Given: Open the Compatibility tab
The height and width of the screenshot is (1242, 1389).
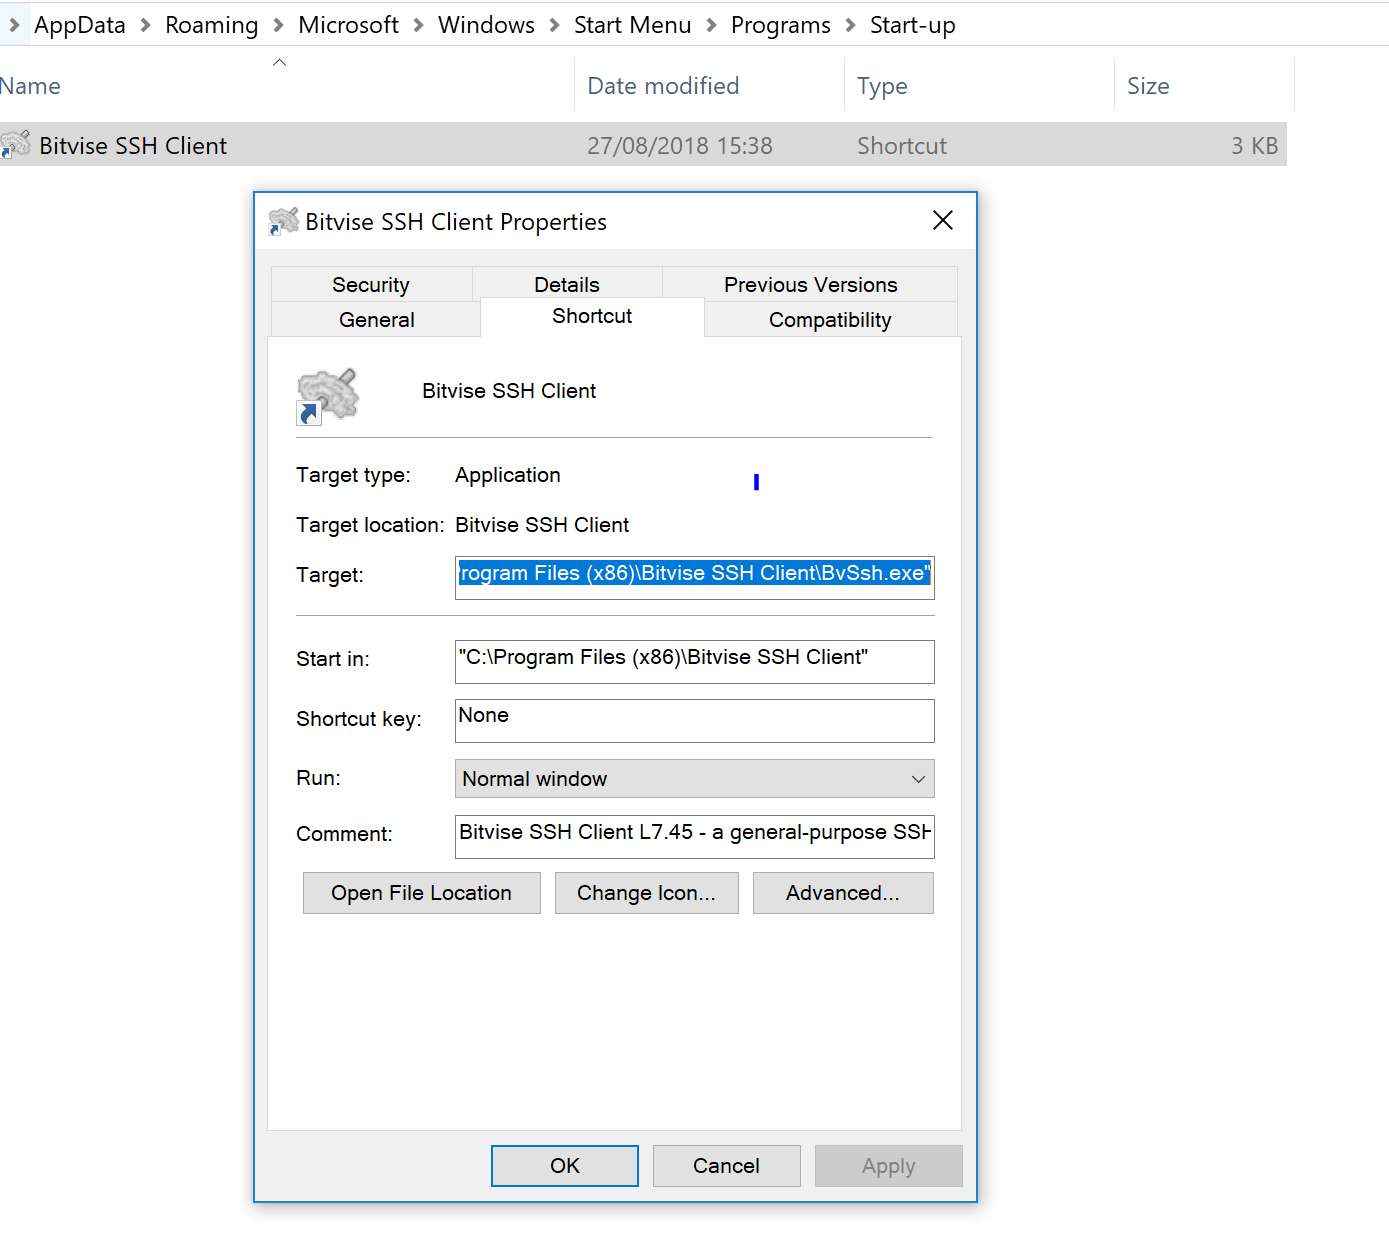Looking at the screenshot, I should [830, 320].
